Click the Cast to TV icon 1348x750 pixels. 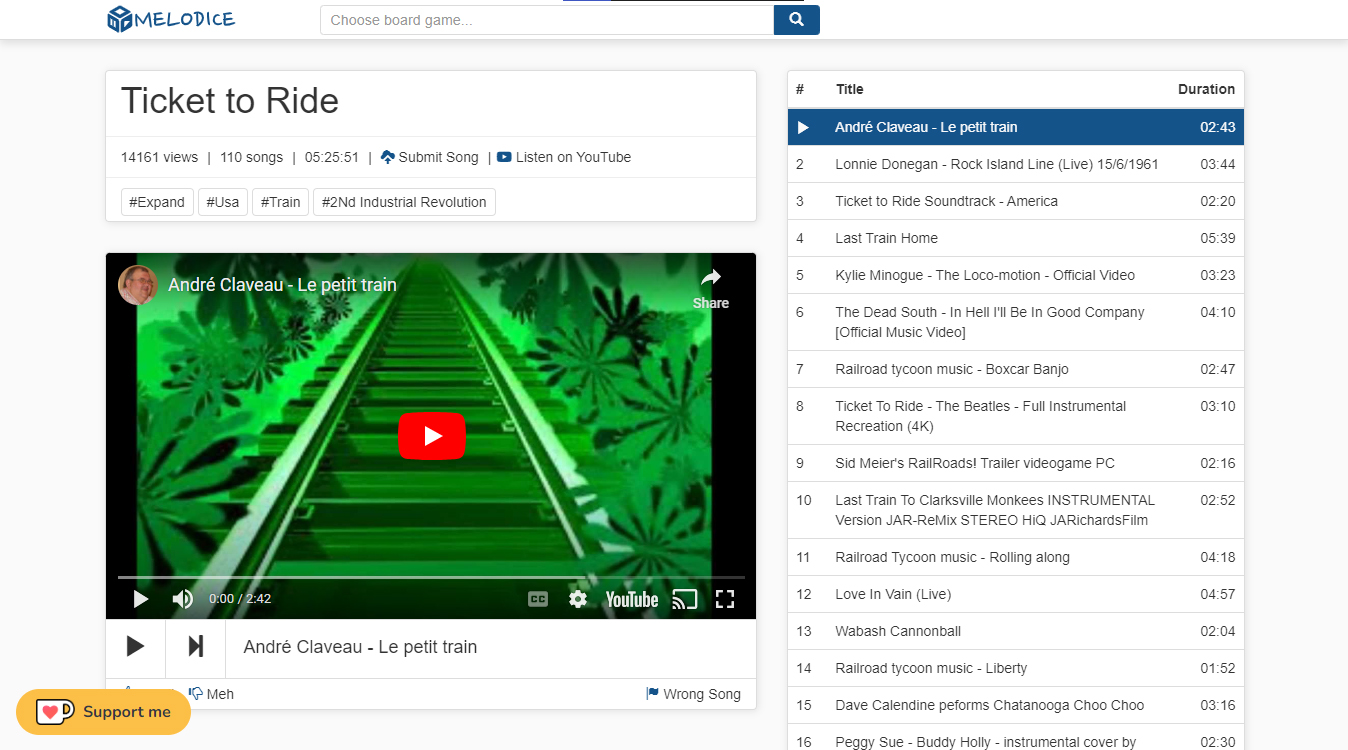pos(685,599)
